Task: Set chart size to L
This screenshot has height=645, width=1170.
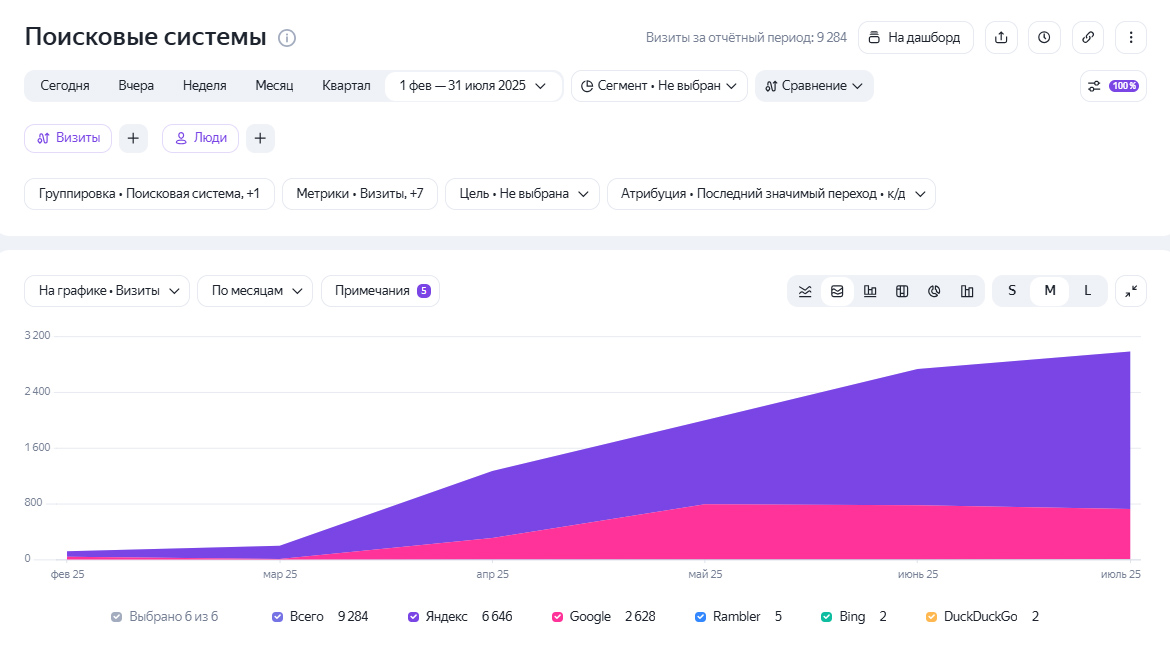Action: click(1087, 291)
